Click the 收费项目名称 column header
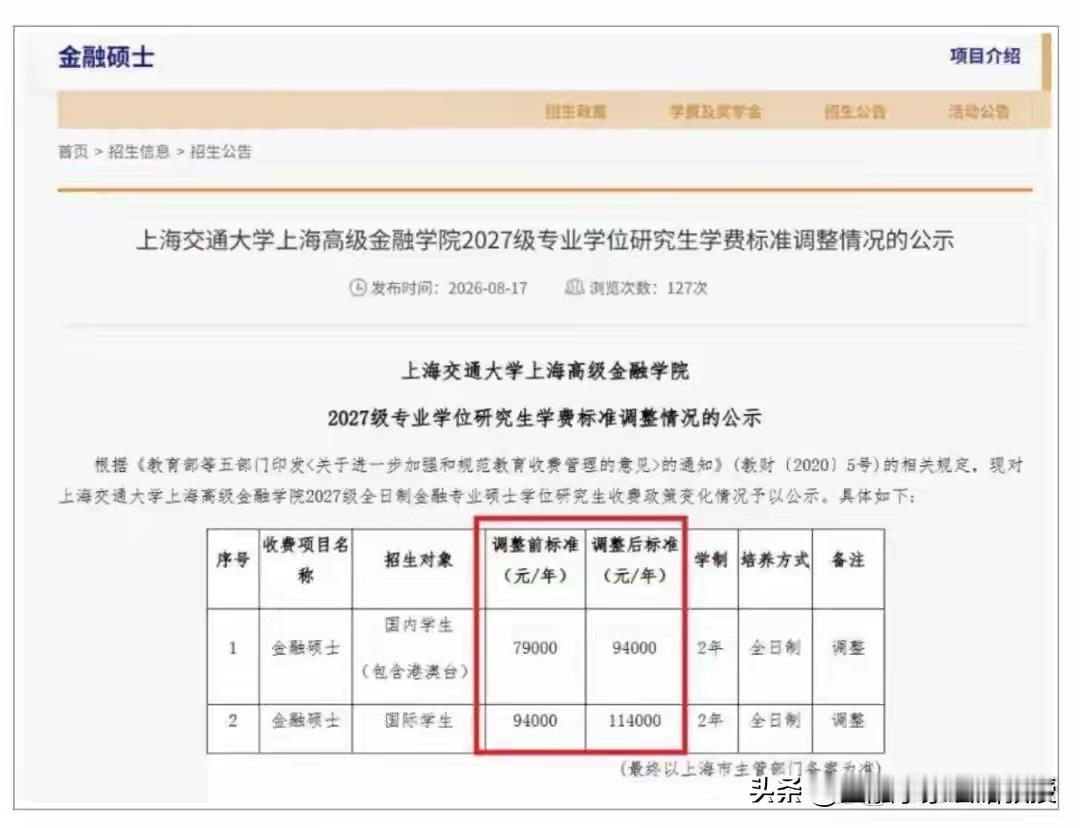This screenshot has width=1080, height=828. point(305,560)
